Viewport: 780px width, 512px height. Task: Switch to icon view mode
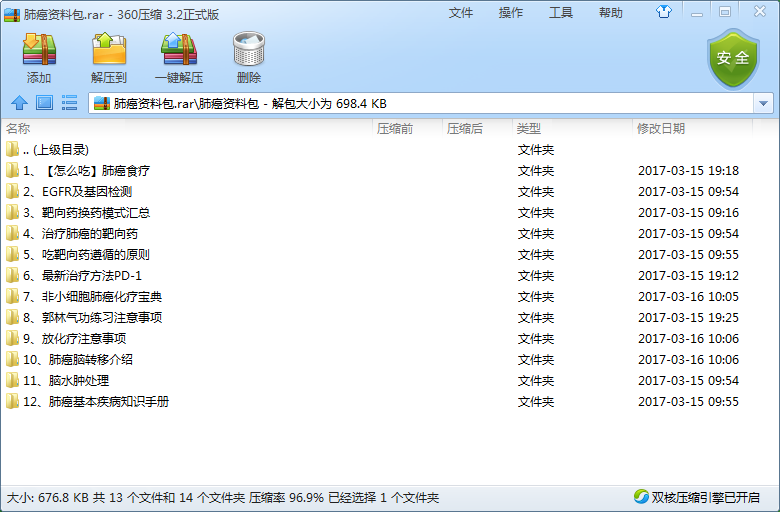[x=44, y=103]
